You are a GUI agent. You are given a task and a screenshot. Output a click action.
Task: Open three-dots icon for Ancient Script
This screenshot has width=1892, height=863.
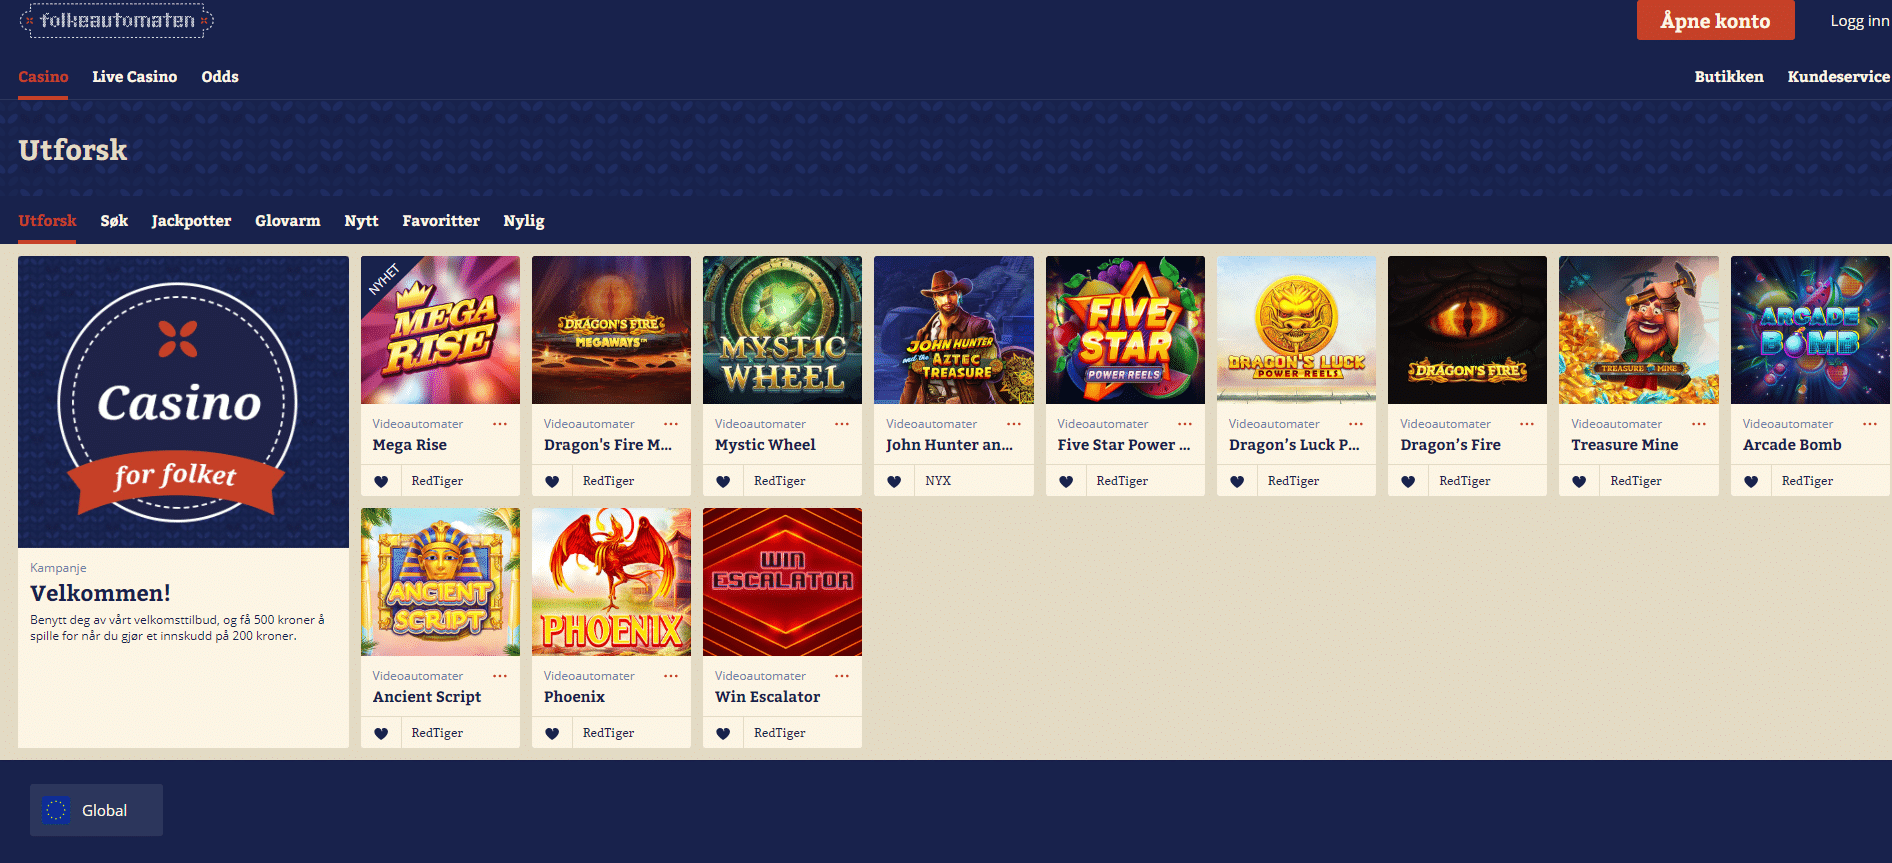pos(500,676)
